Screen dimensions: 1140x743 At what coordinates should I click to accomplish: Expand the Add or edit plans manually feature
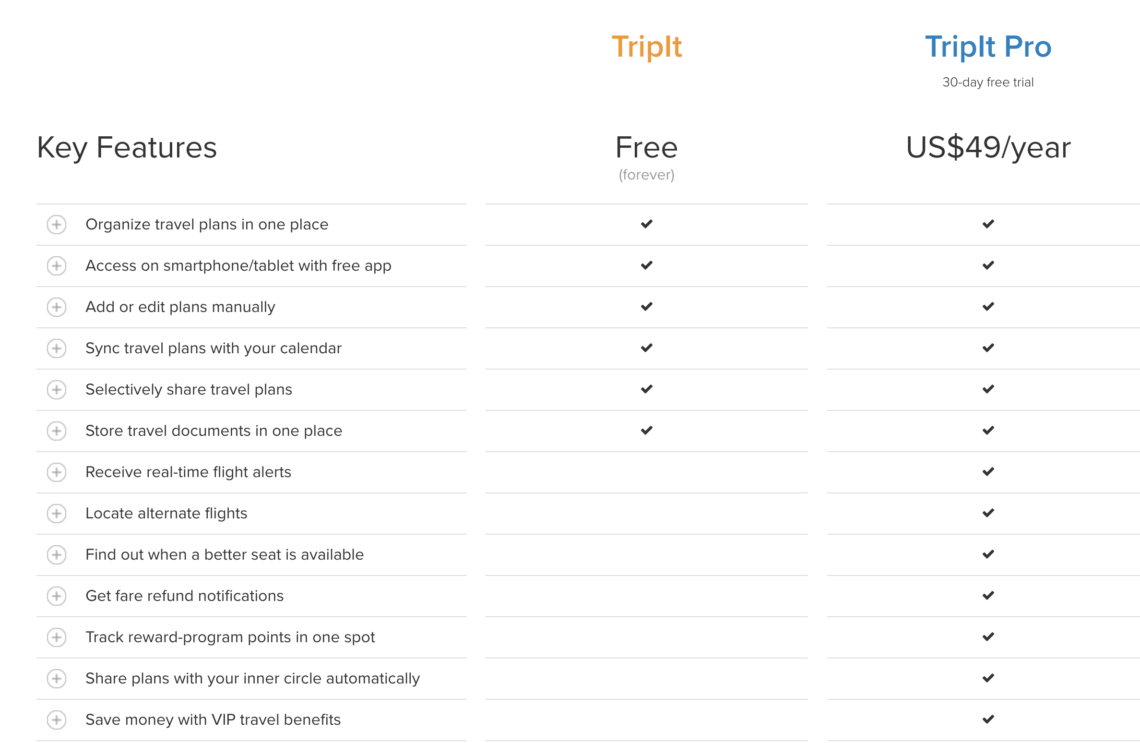pos(56,307)
